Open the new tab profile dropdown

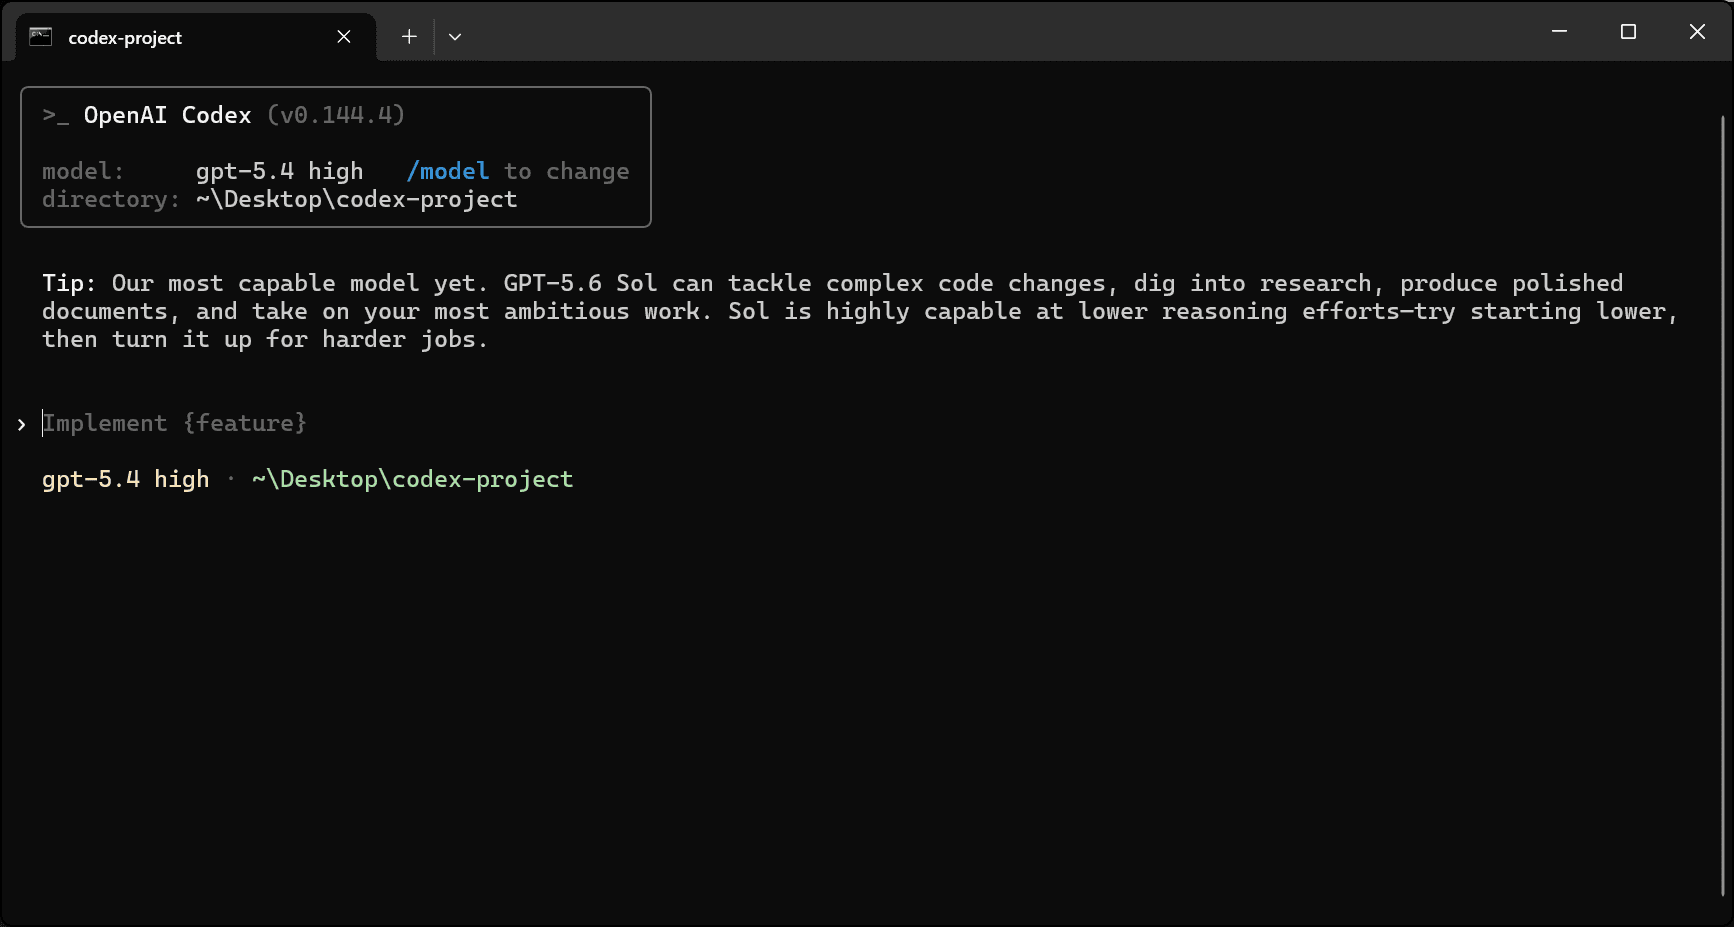[455, 37]
